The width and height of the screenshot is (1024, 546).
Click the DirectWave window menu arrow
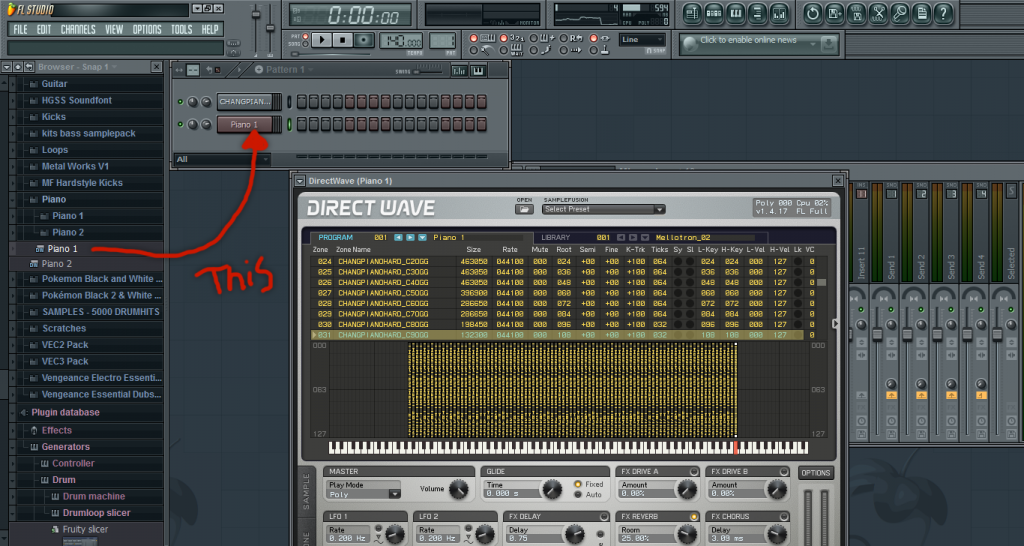(299, 181)
